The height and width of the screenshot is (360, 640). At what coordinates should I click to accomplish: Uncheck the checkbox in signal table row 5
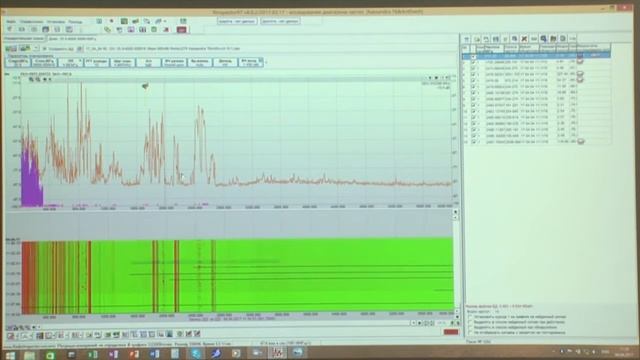pos(473,80)
